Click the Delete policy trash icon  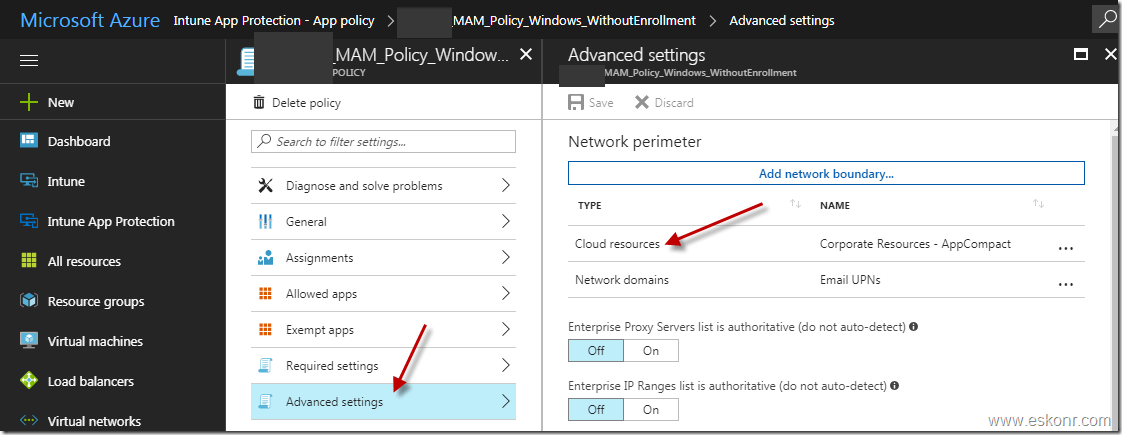[x=259, y=102]
